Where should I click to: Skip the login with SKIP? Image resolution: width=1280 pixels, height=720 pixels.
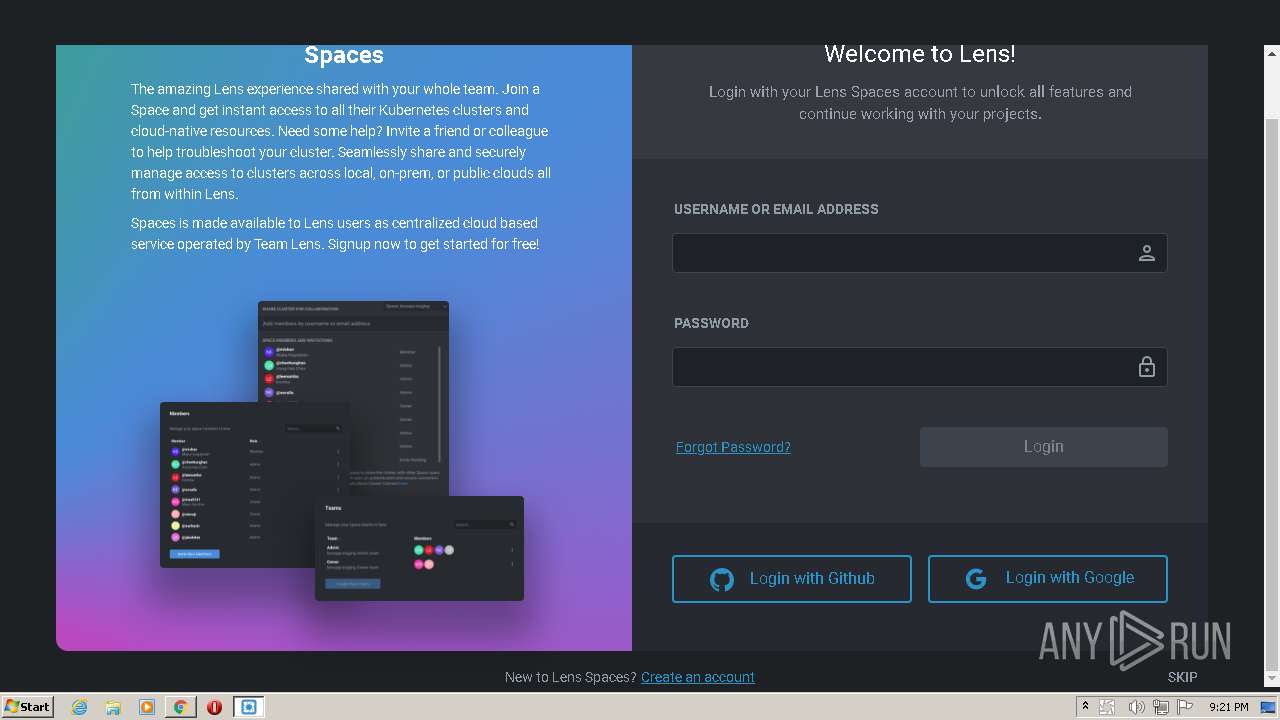pyautogui.click(x=1182, y=677)
